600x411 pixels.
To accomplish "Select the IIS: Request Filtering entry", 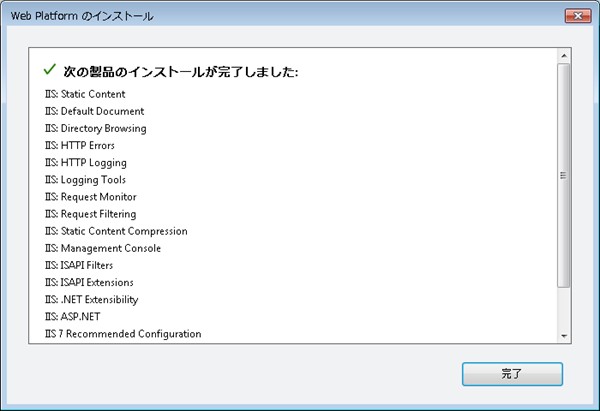I will pos(90,214).
